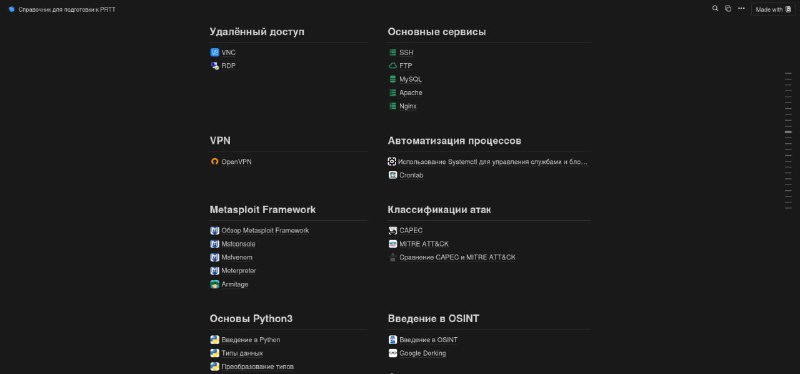This screenshot has width=800, height=374.
Task: Click the Crontab page icon
Action: click(392, 175)
